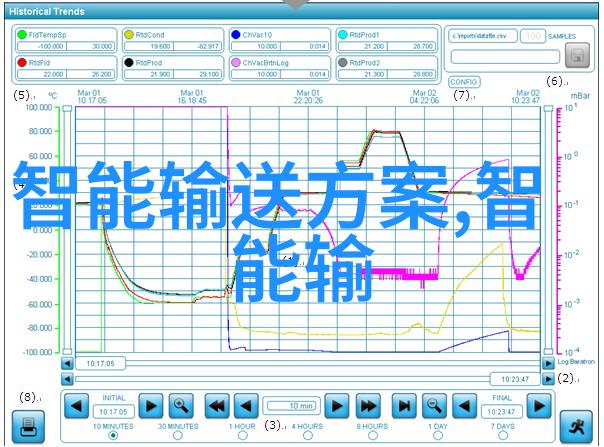Click the zoom in magnifier button
The image size is (604, 447).
pos(181,406)
